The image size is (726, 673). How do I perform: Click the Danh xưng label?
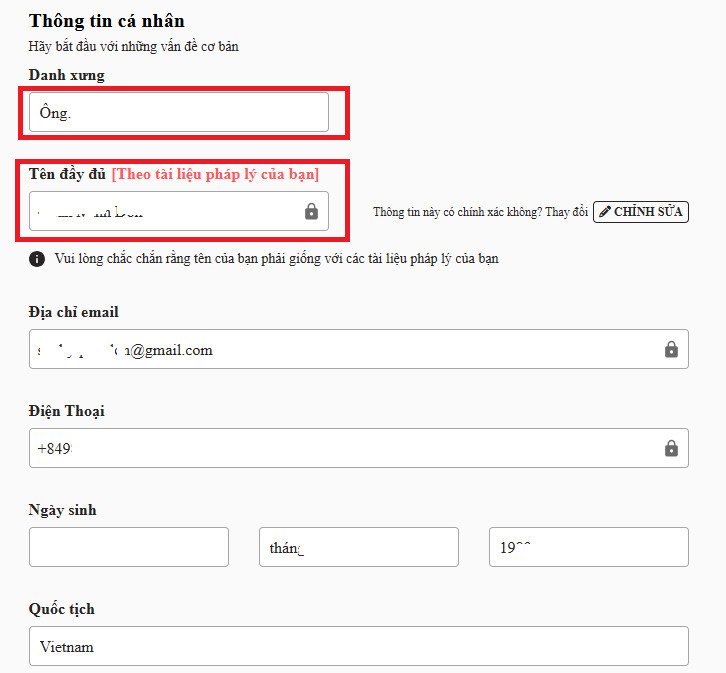pyautogui.click(x=66, y=75)
